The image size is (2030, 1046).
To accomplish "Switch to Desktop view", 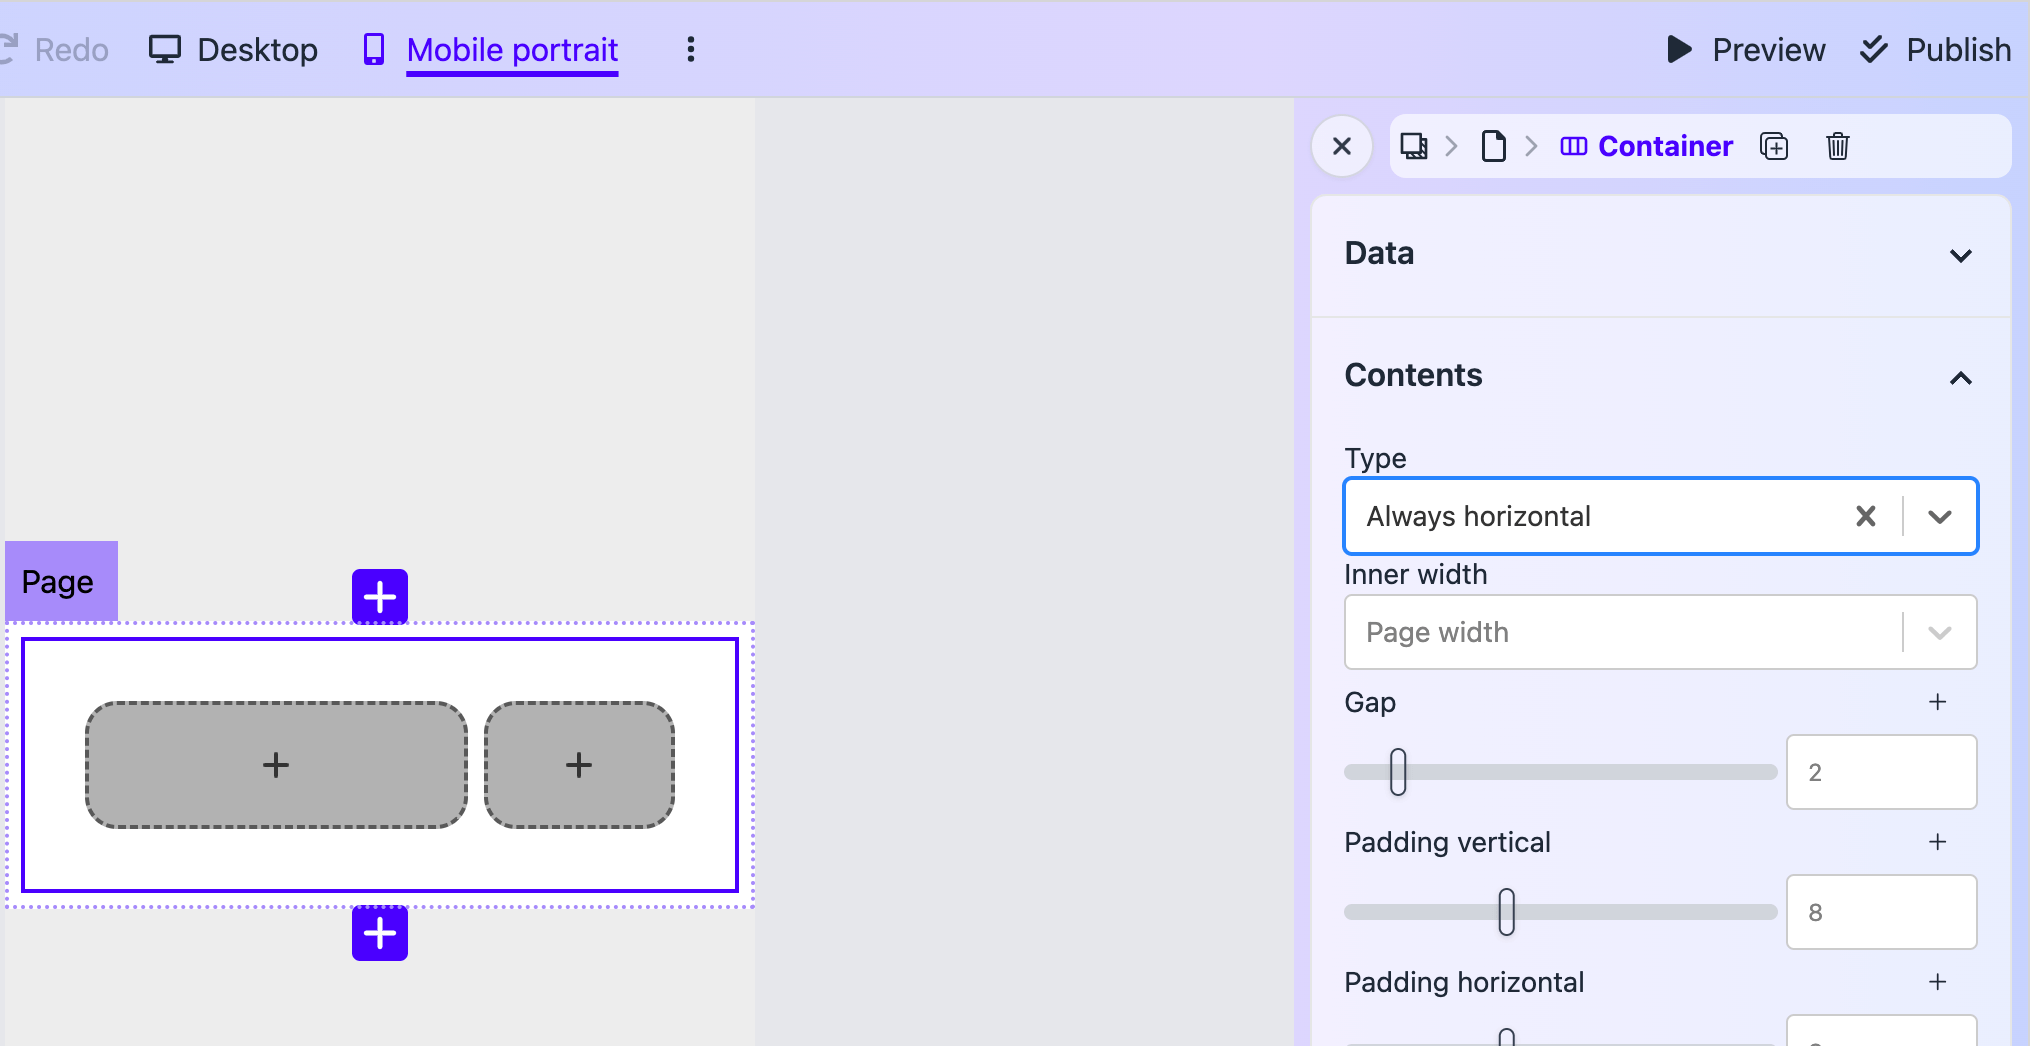I will point(234,50).
